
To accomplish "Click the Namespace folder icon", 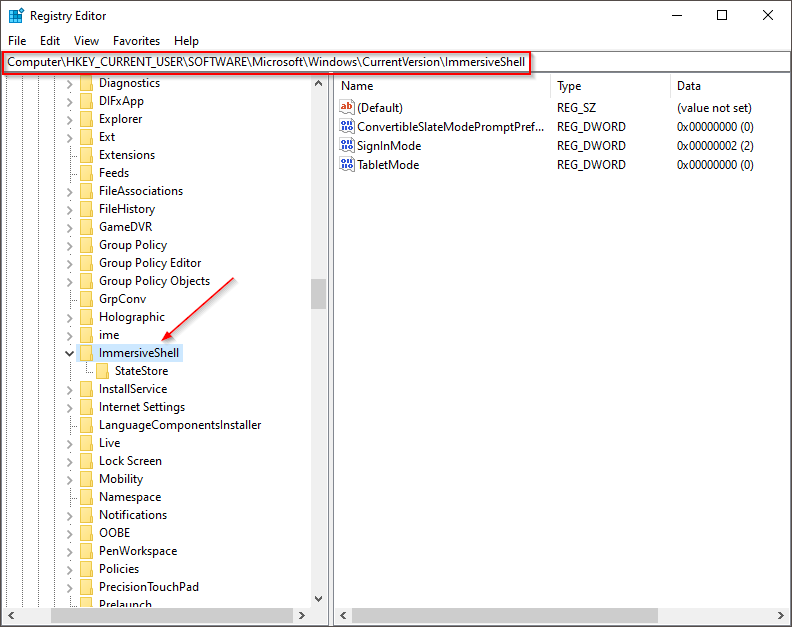I will pyautogui.click(x=86, y=497).
